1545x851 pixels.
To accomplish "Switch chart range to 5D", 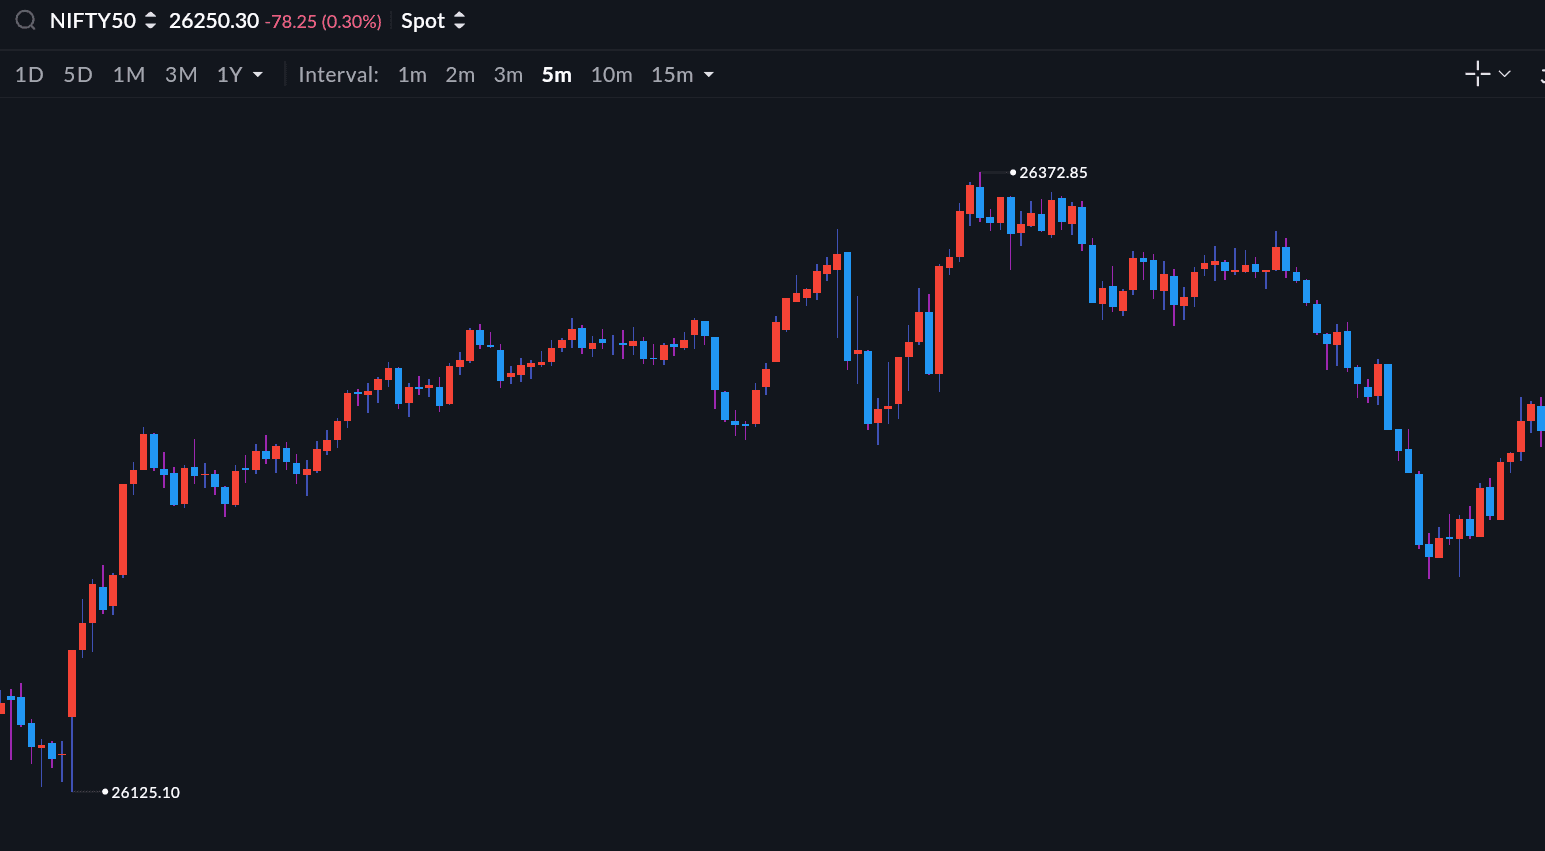I will [78, 75].
